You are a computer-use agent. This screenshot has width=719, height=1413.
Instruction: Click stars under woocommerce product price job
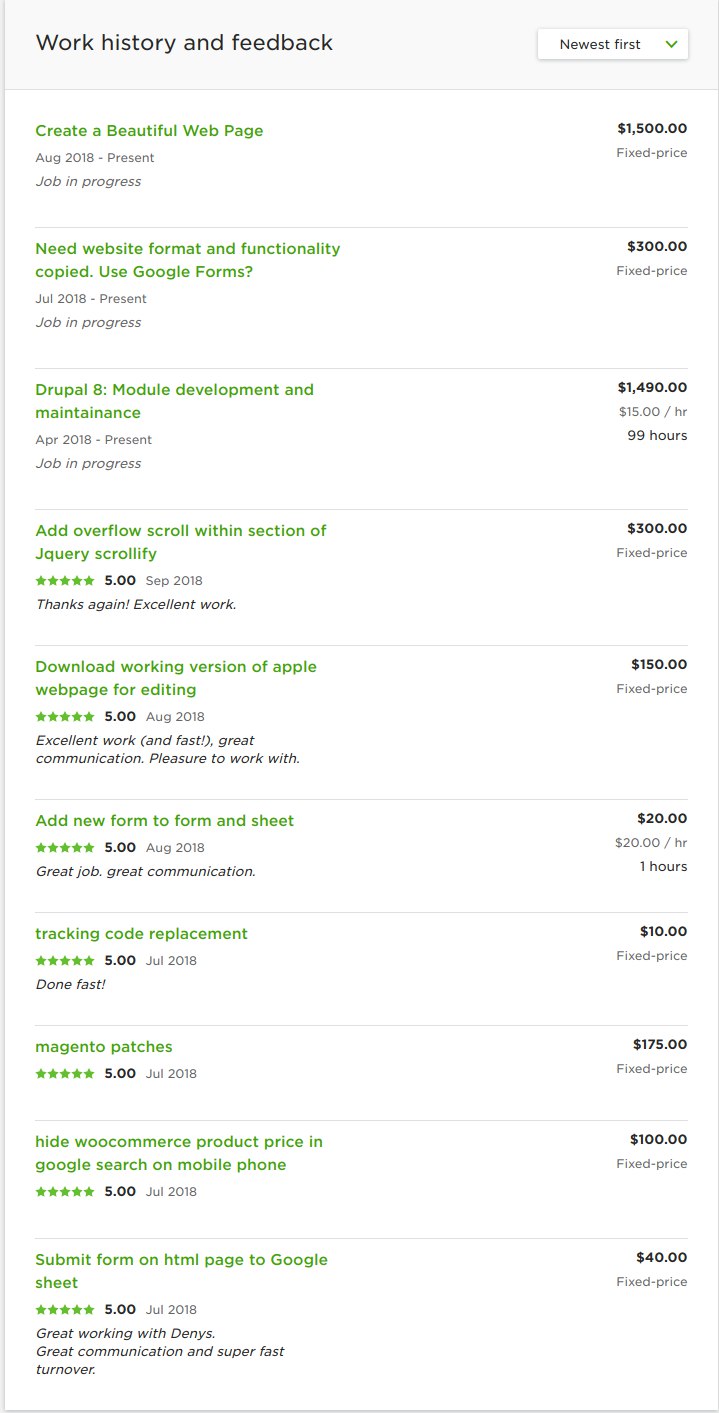pos(65,1191)
